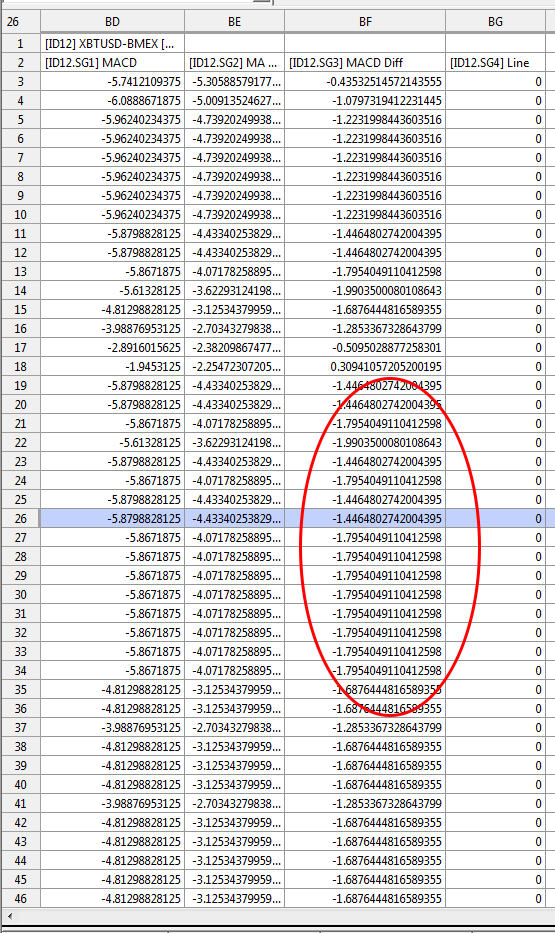The image size is (555, 933).
Task: Select cell -5.00913524627... in row 4
Action: tap(234, 101)
